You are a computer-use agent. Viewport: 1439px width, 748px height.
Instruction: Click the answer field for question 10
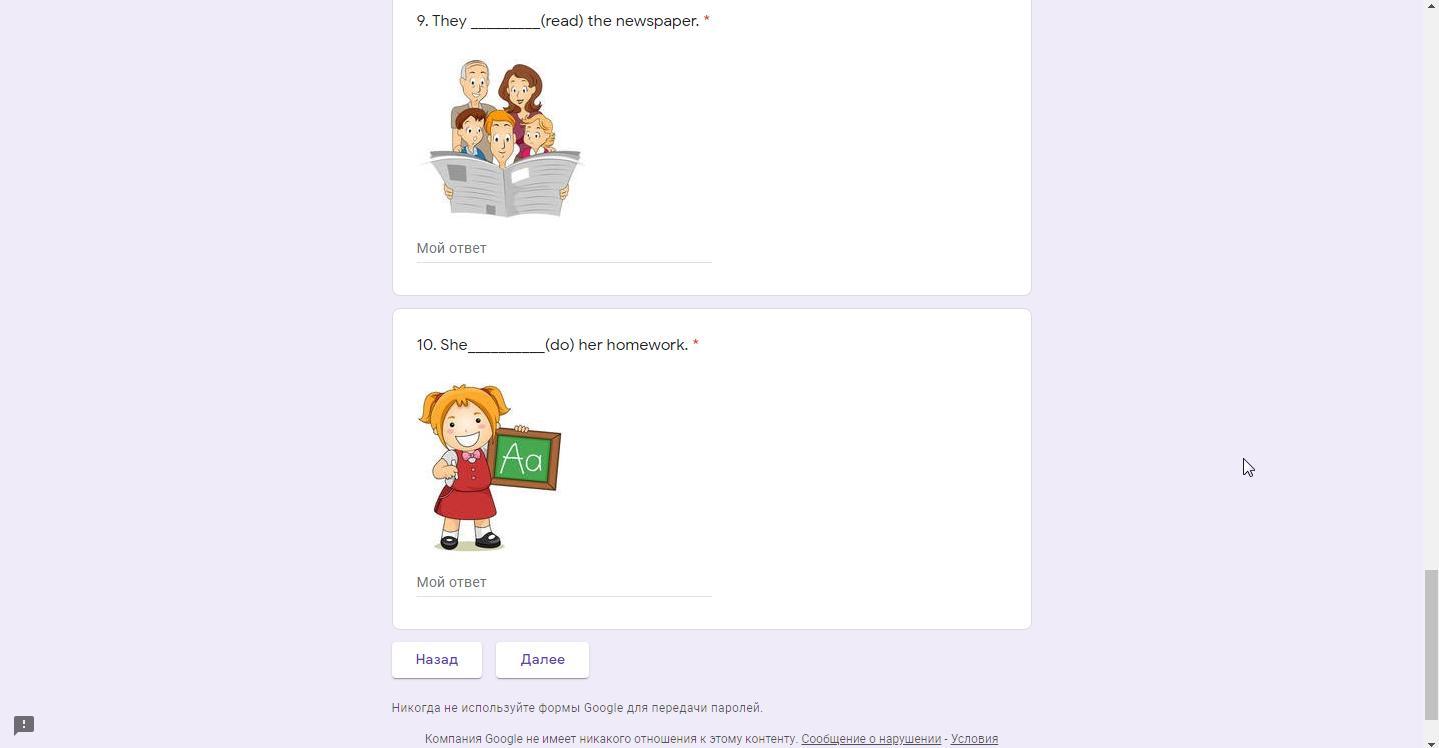tap(564, 582)
